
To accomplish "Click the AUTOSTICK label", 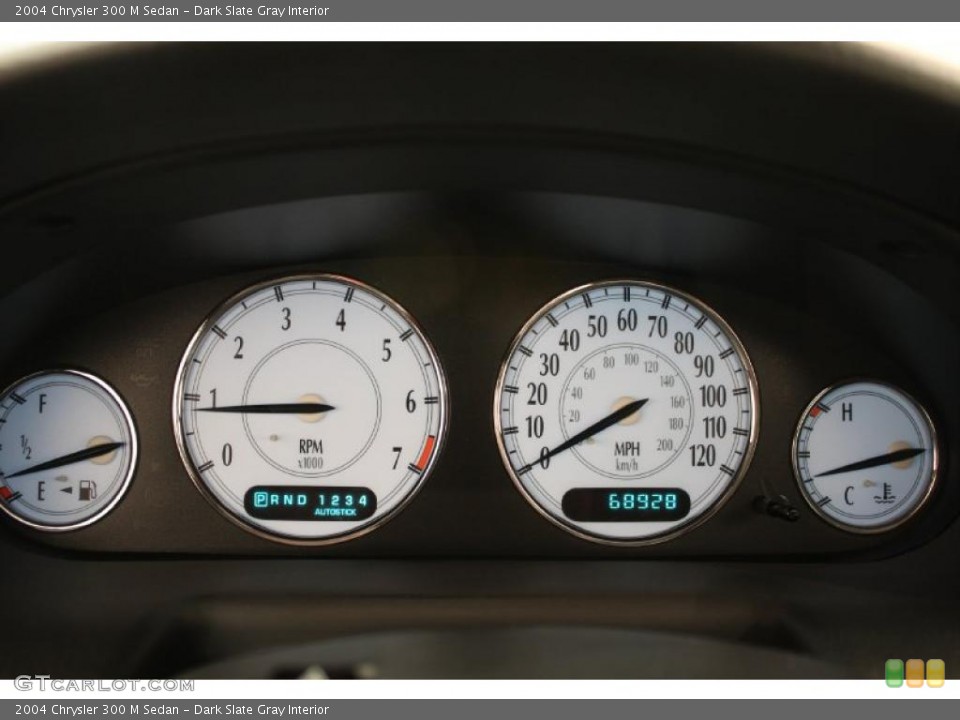I will click(x=335, y=512).
